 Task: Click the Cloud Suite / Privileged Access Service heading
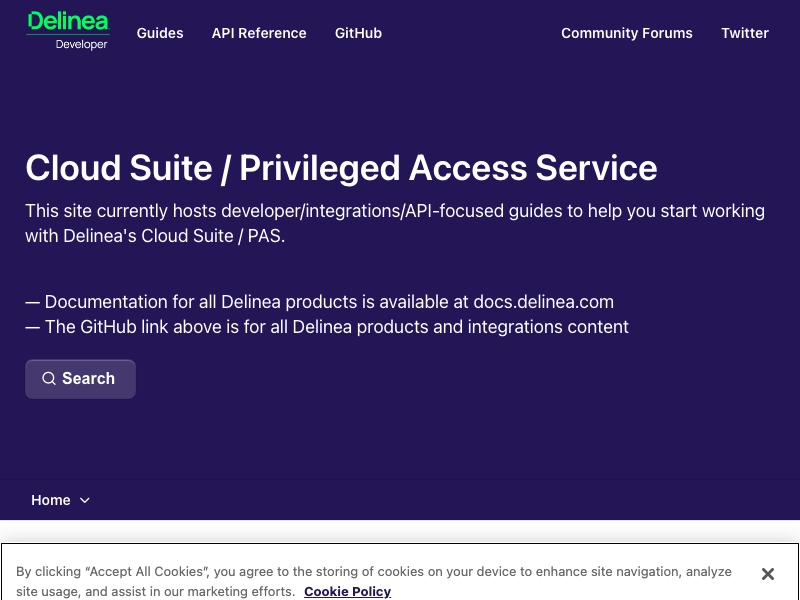click(341, 168)
